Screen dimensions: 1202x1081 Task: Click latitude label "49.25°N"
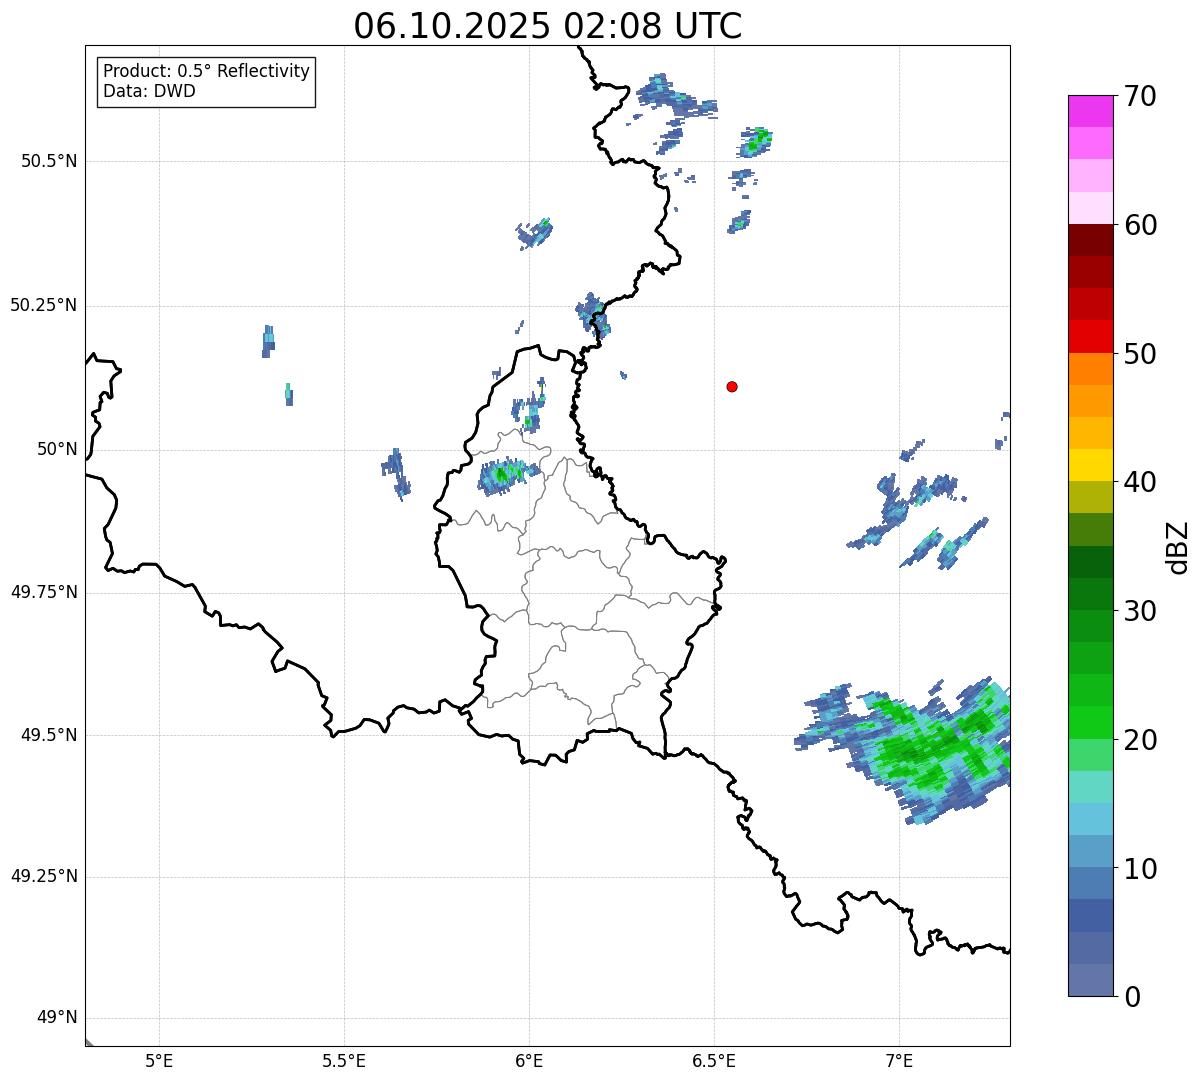[x=44, y=877]
